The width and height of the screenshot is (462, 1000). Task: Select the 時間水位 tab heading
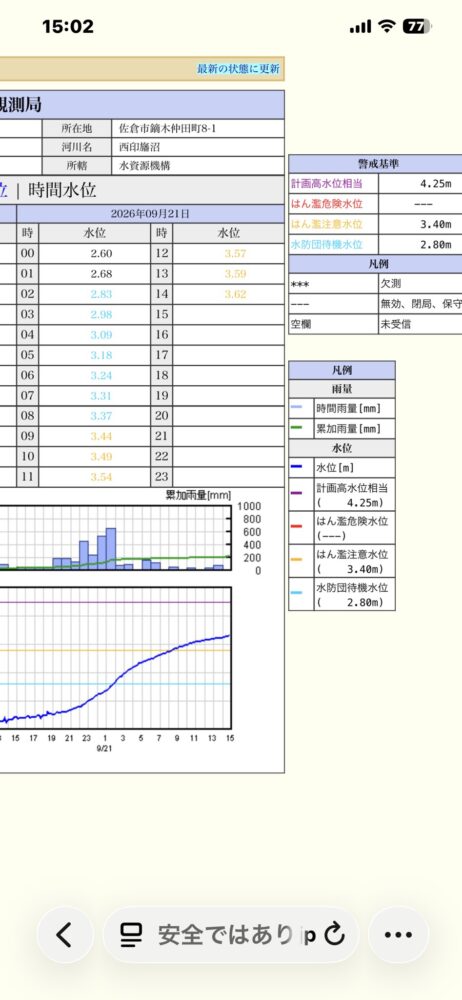(x=63, y=190)
